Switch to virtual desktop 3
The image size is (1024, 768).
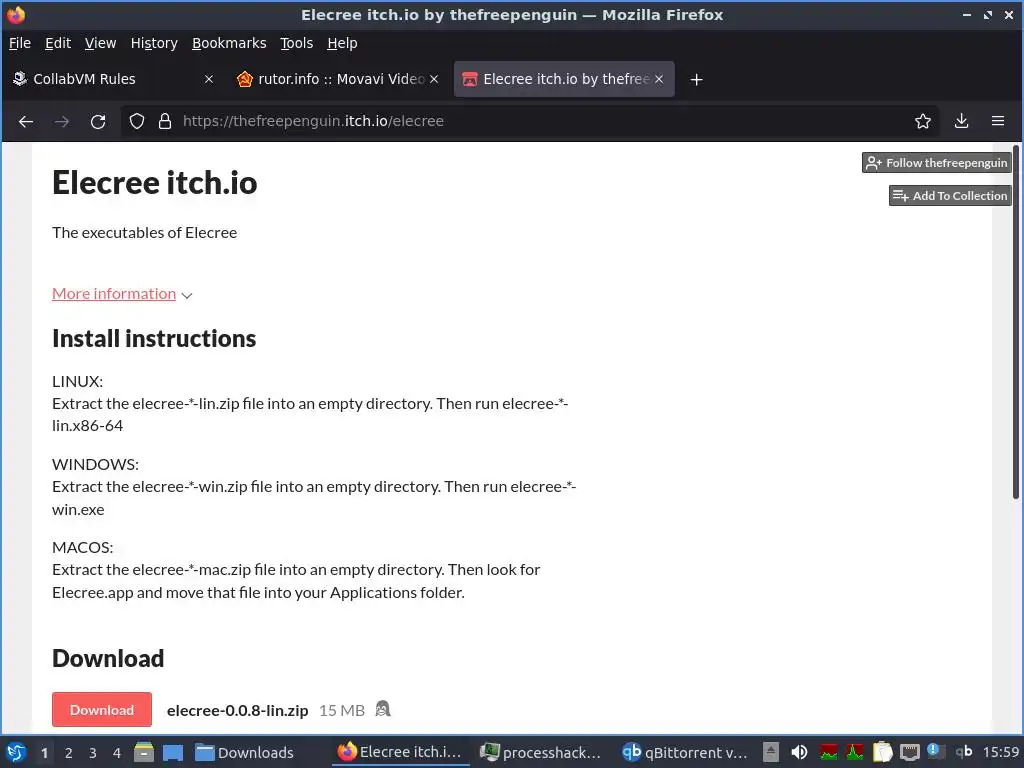93,753
